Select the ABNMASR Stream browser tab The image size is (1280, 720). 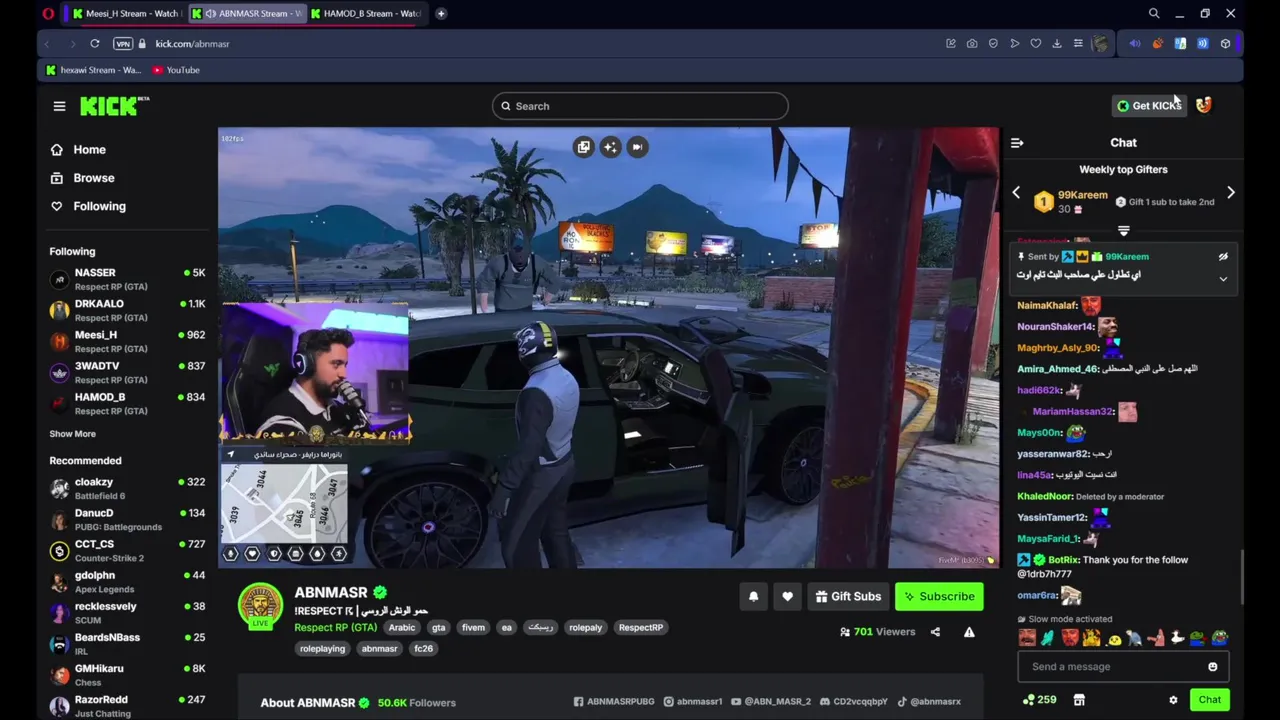coord(246,14)
